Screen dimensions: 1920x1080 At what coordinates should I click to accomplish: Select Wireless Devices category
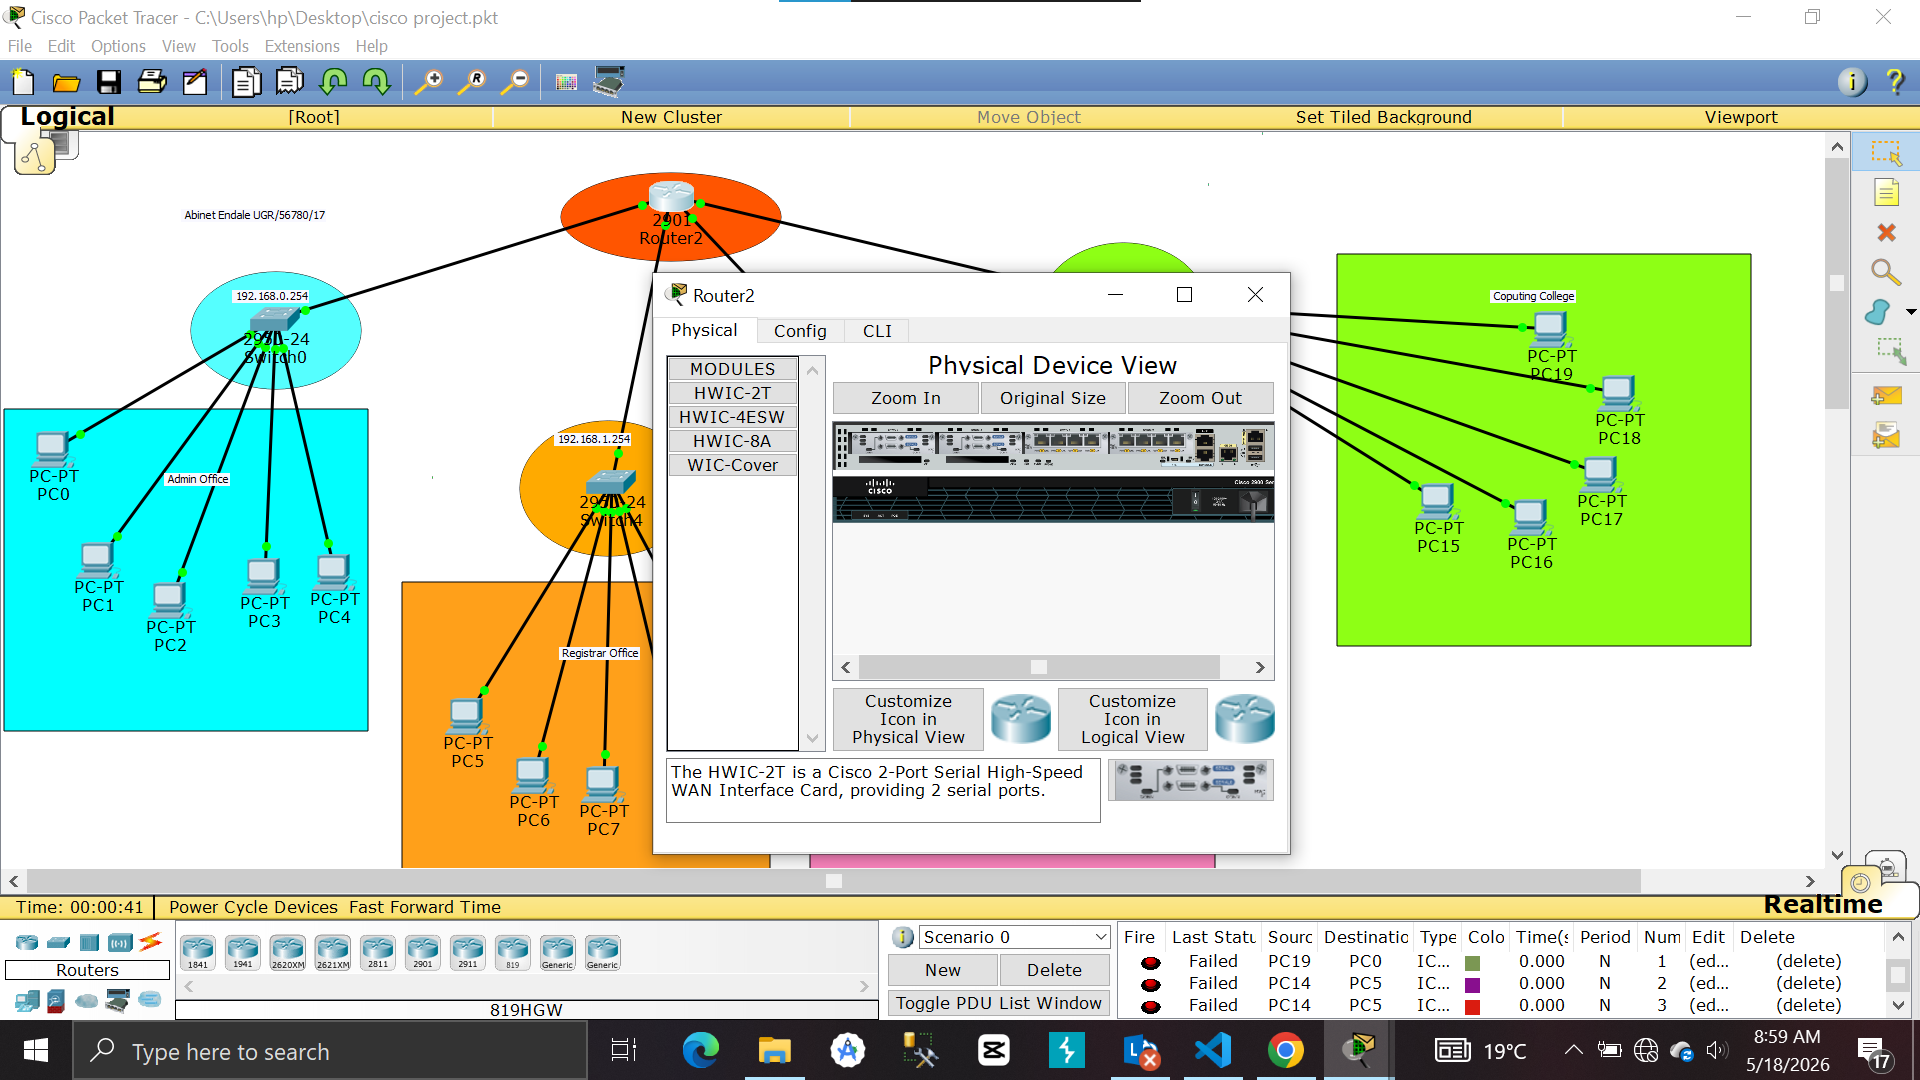pyautogui.click(x=120, y=942)
